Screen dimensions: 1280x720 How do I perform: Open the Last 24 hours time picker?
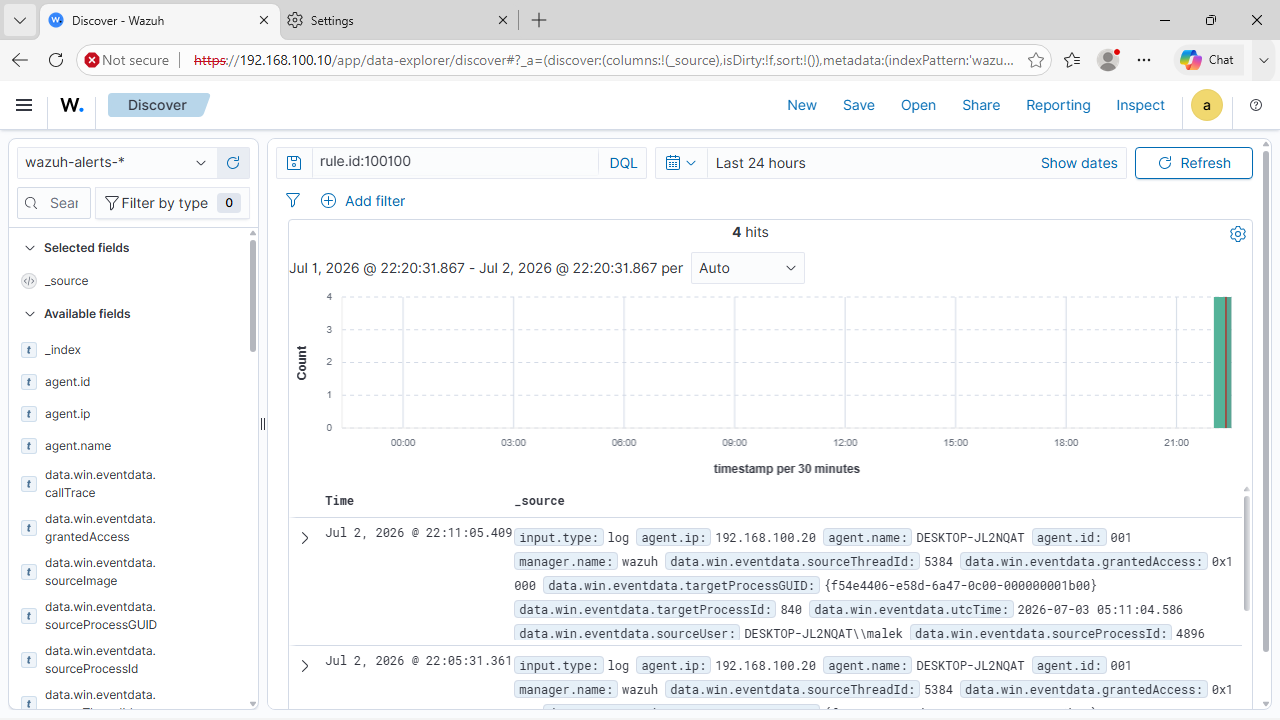(761, 163)
